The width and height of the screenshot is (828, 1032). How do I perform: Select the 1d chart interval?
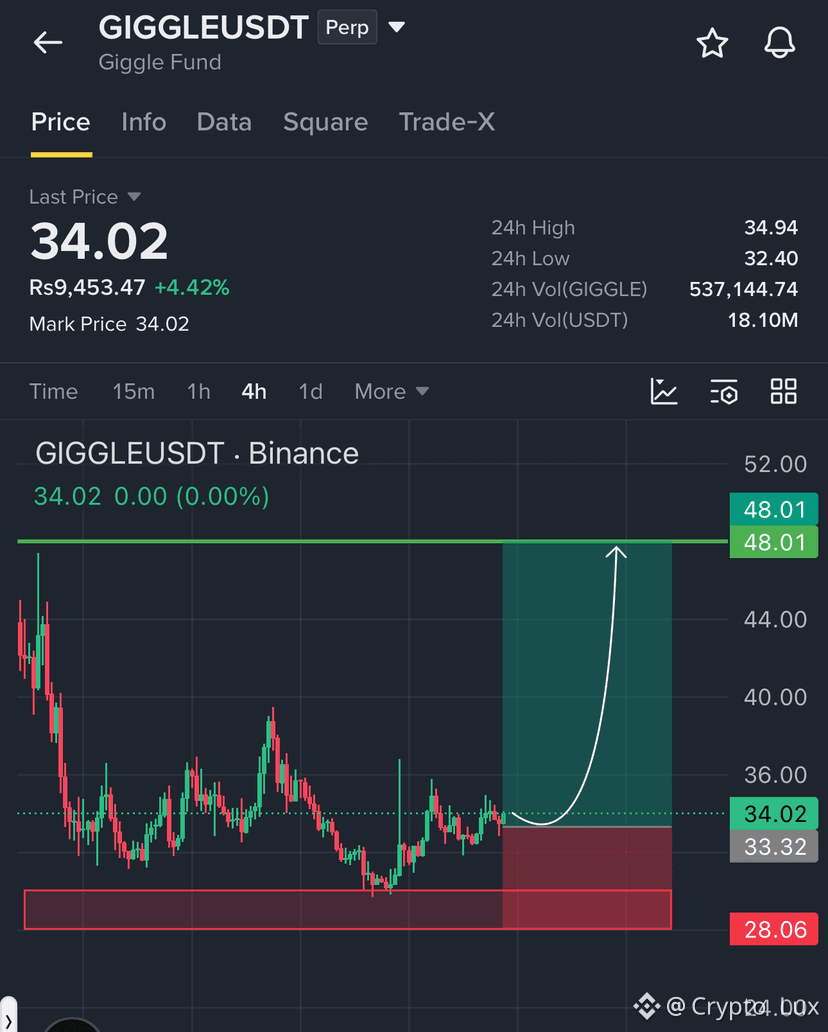point(311,392)
